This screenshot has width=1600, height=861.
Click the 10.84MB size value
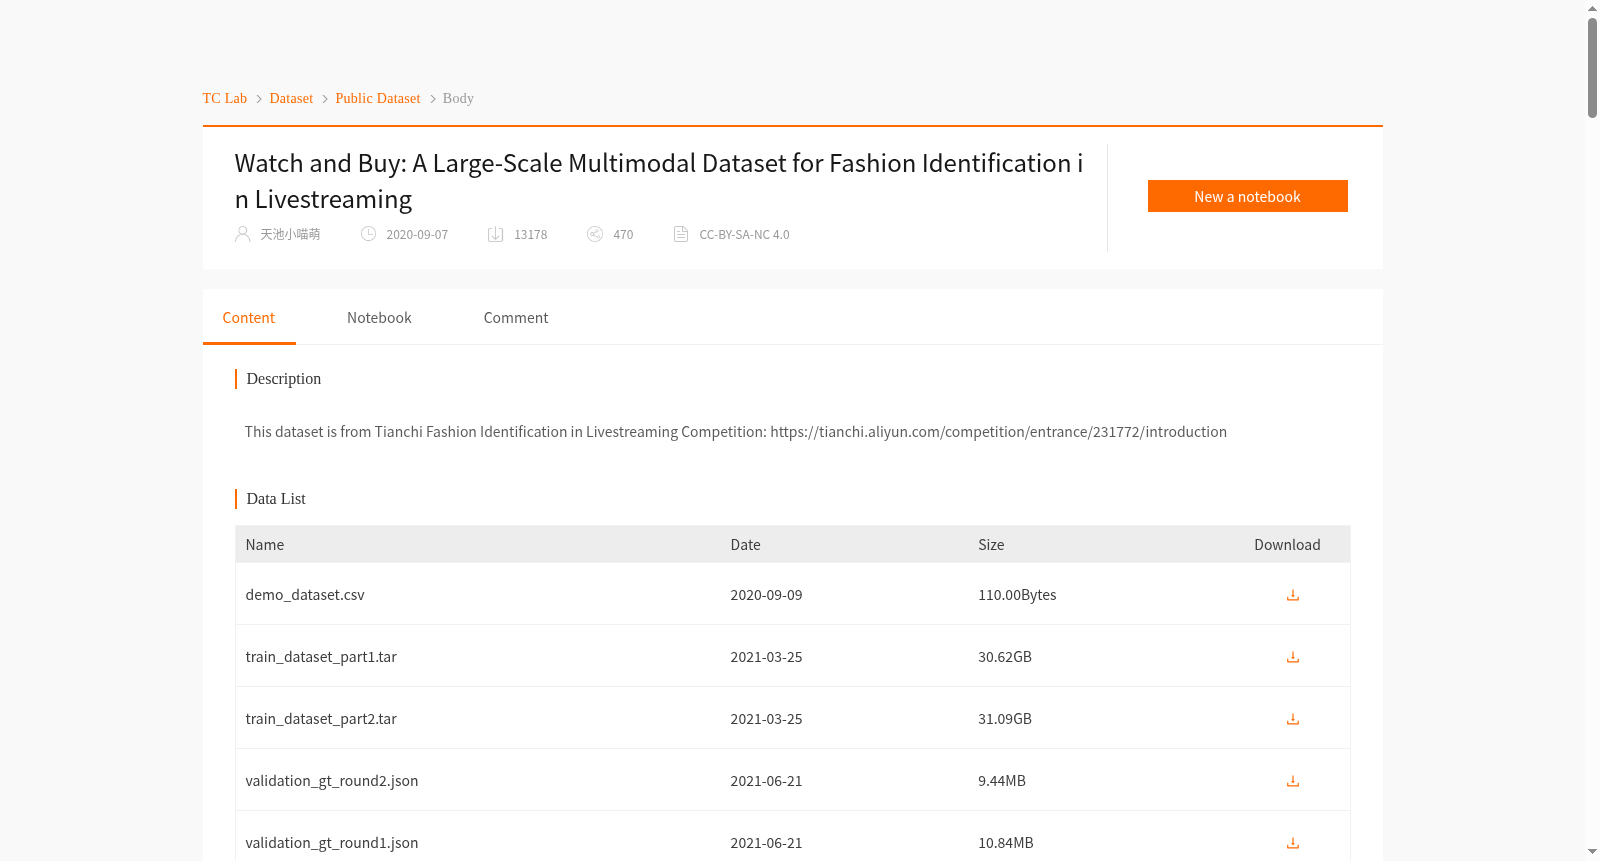coord(1006,843)
